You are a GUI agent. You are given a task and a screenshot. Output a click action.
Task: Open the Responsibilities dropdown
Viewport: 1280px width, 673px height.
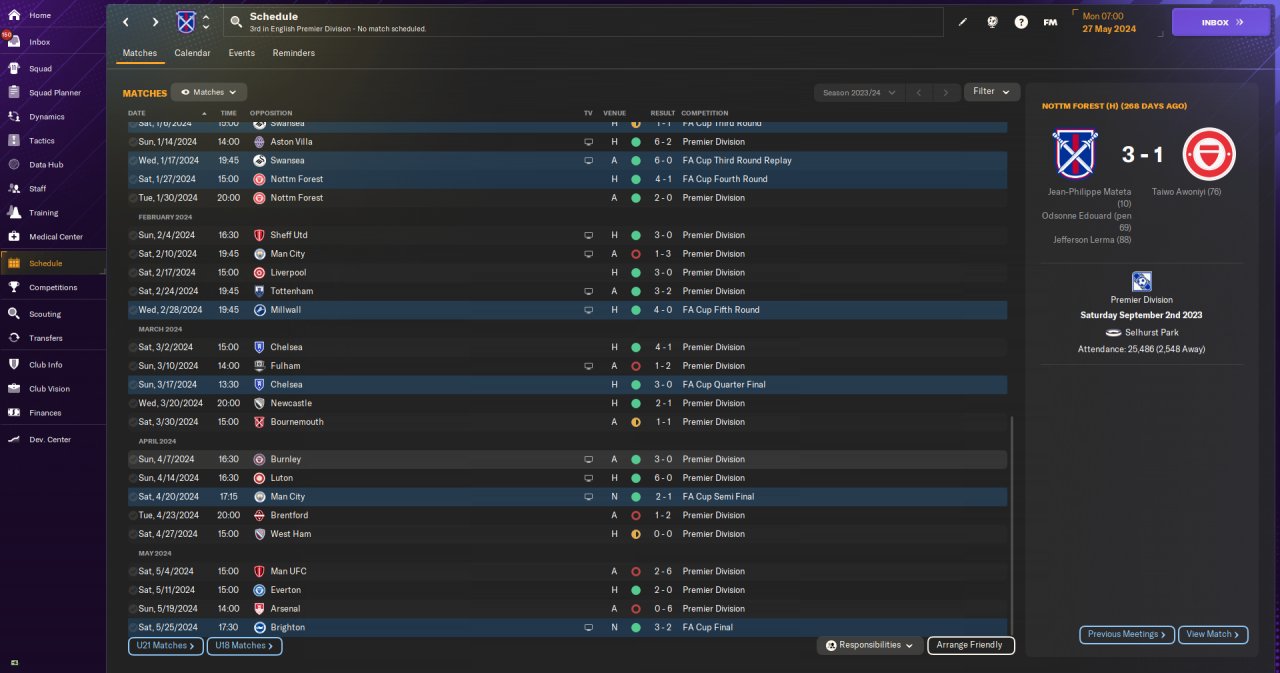[870, 646]
